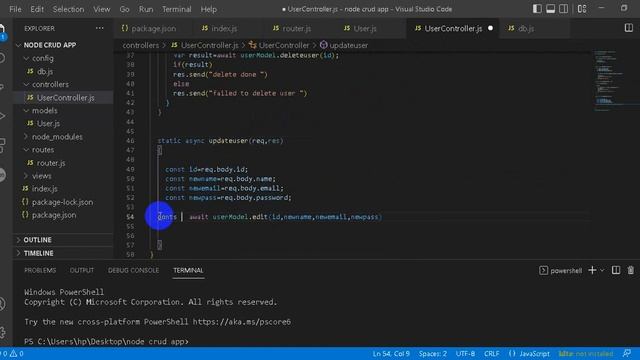Click line number 54 in gutter
This screenshot has width=640, height=360.
coord(130,217)
